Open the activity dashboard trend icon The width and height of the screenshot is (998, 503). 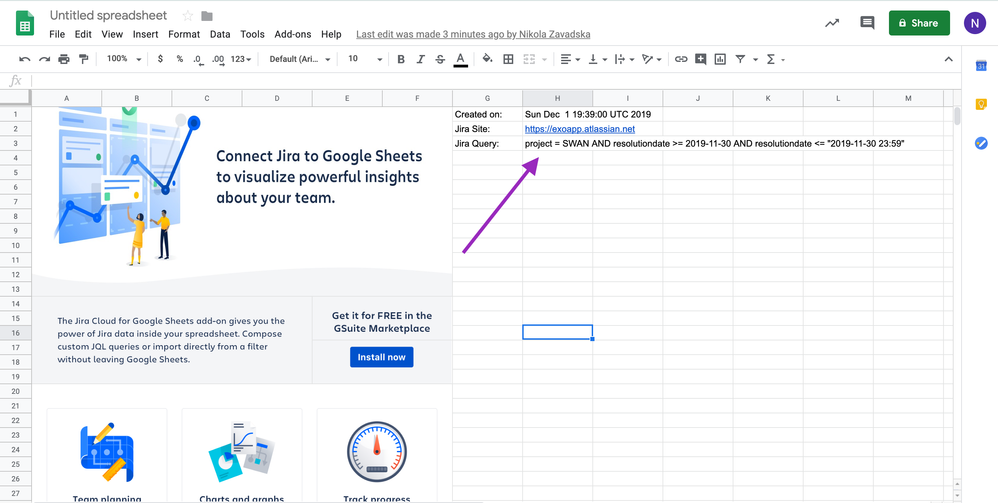pyautogui.click(x=832, y=23)
